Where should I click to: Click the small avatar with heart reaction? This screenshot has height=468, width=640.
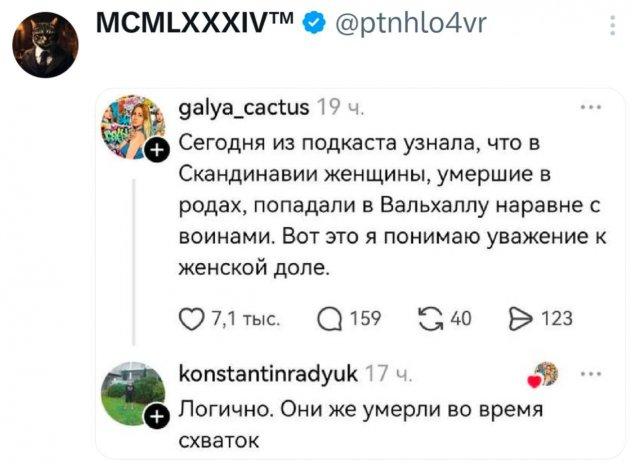544,374
